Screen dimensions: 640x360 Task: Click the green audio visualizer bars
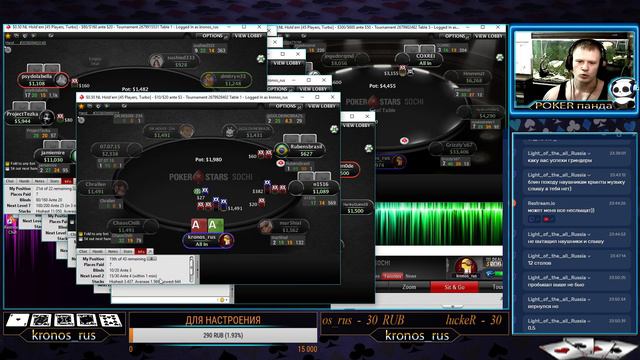tap(439, 224)
